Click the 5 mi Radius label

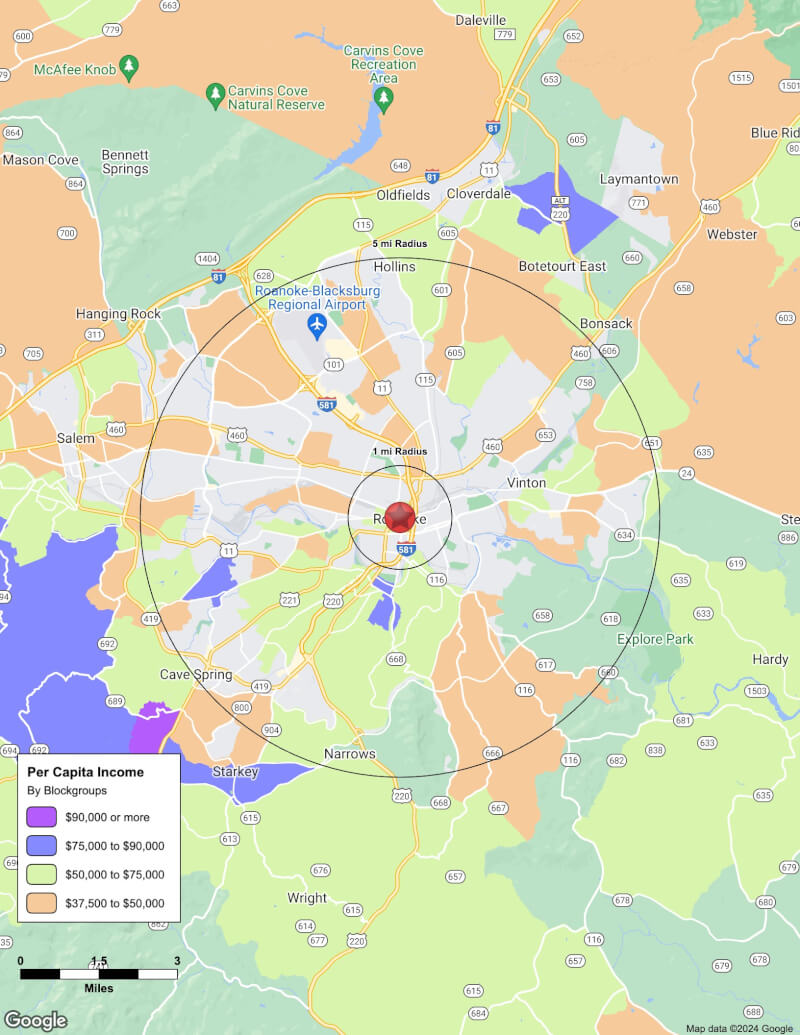click(400, 244)
